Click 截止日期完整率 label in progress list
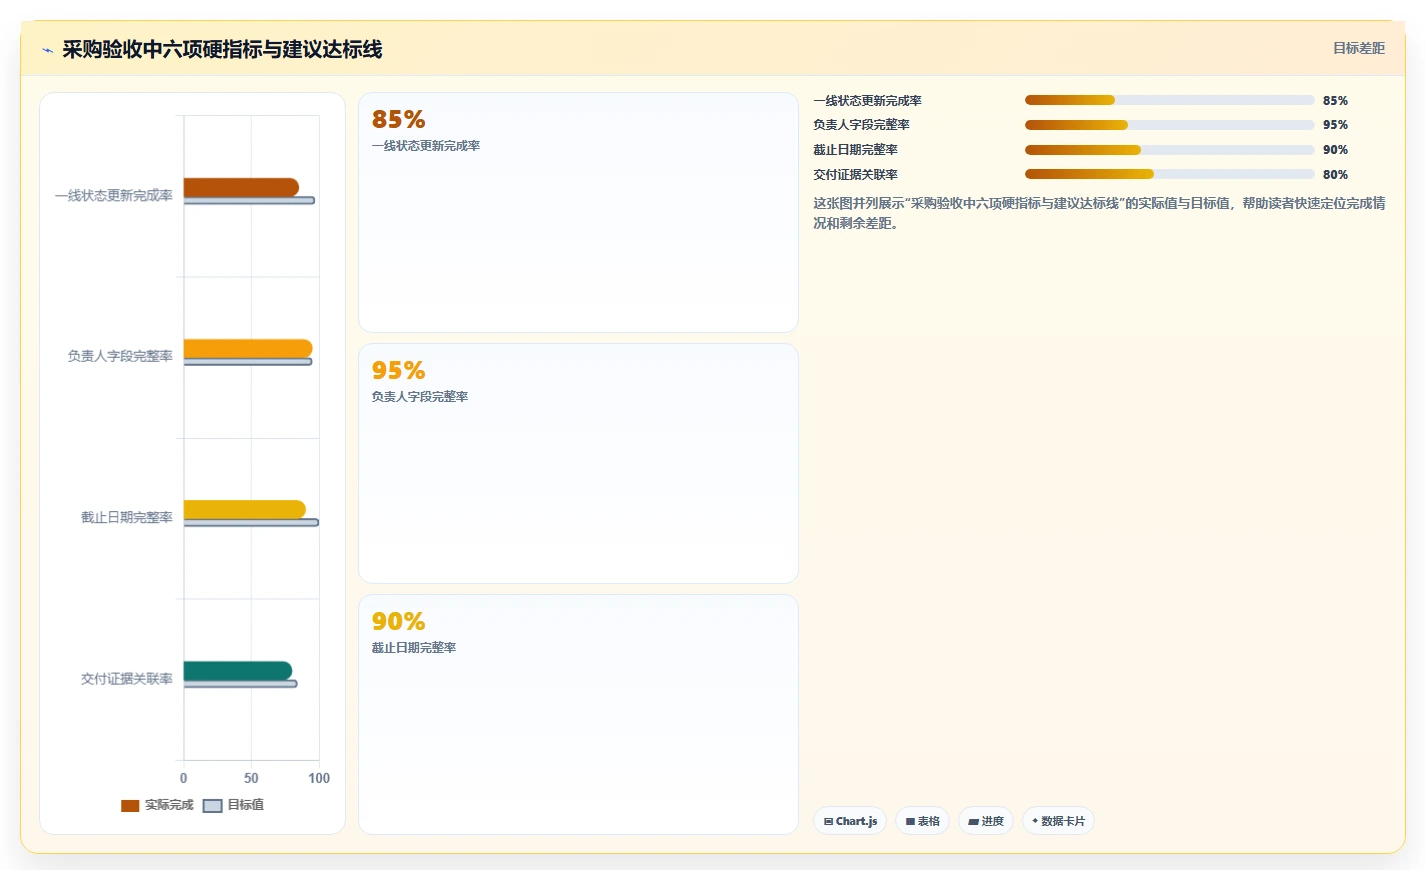The height and width of the screenshot is (870, 1426). [x=856, y=150]
